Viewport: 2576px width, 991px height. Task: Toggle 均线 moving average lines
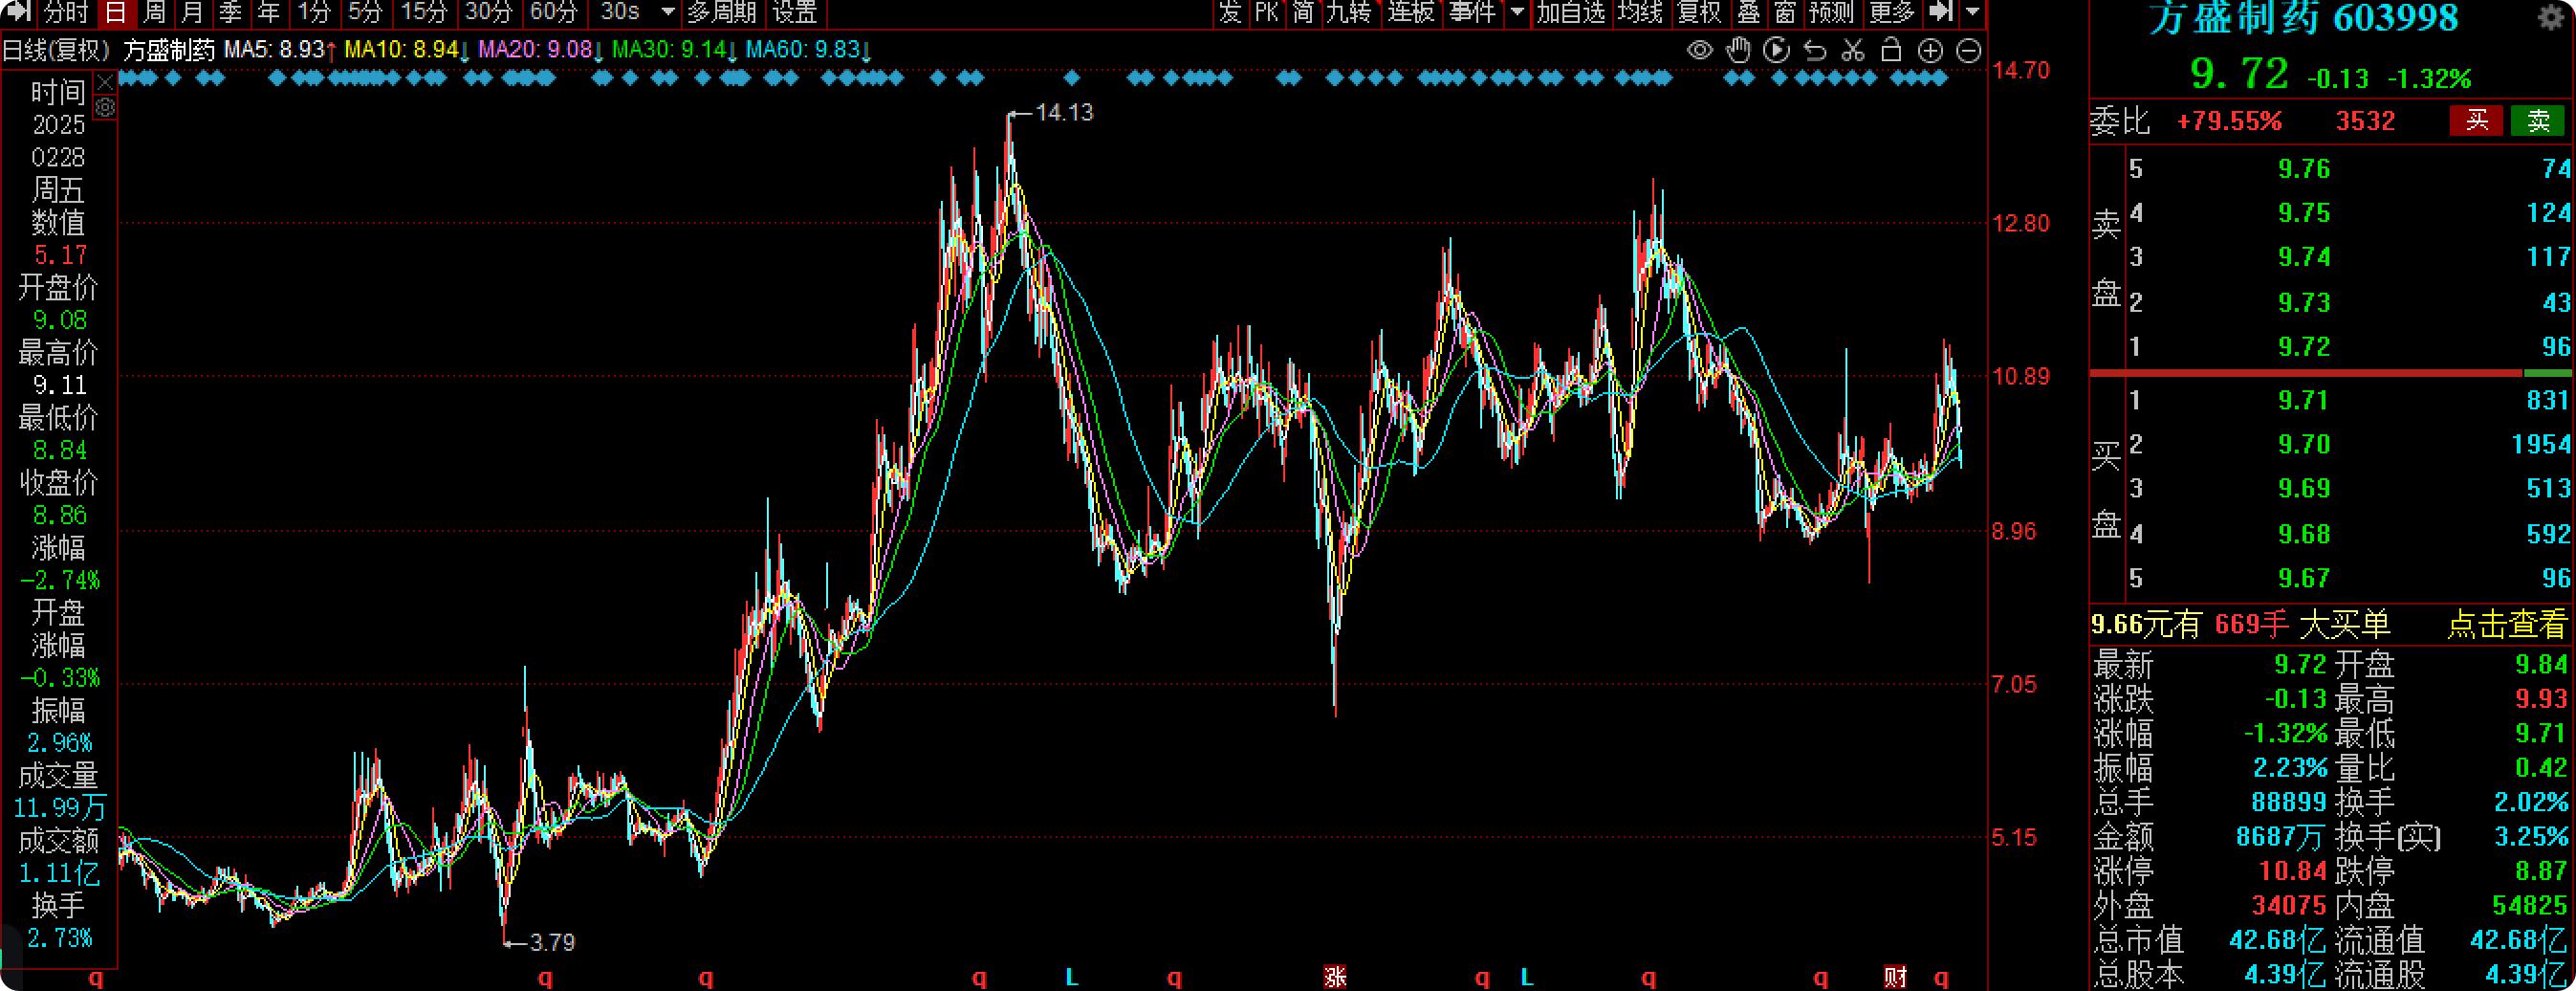1640,12
